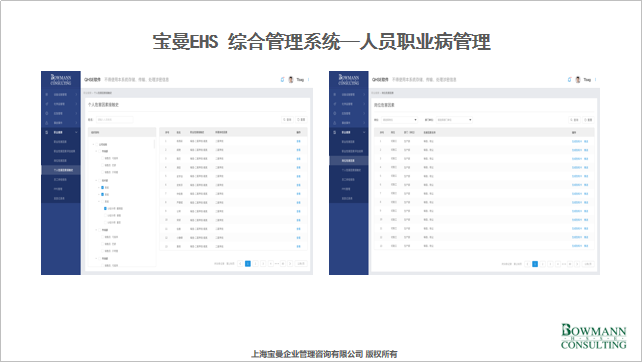Click first sidebar menu icon in right screenshot
Viewport: 643px width, 363px height.
[x=335, y=95]
